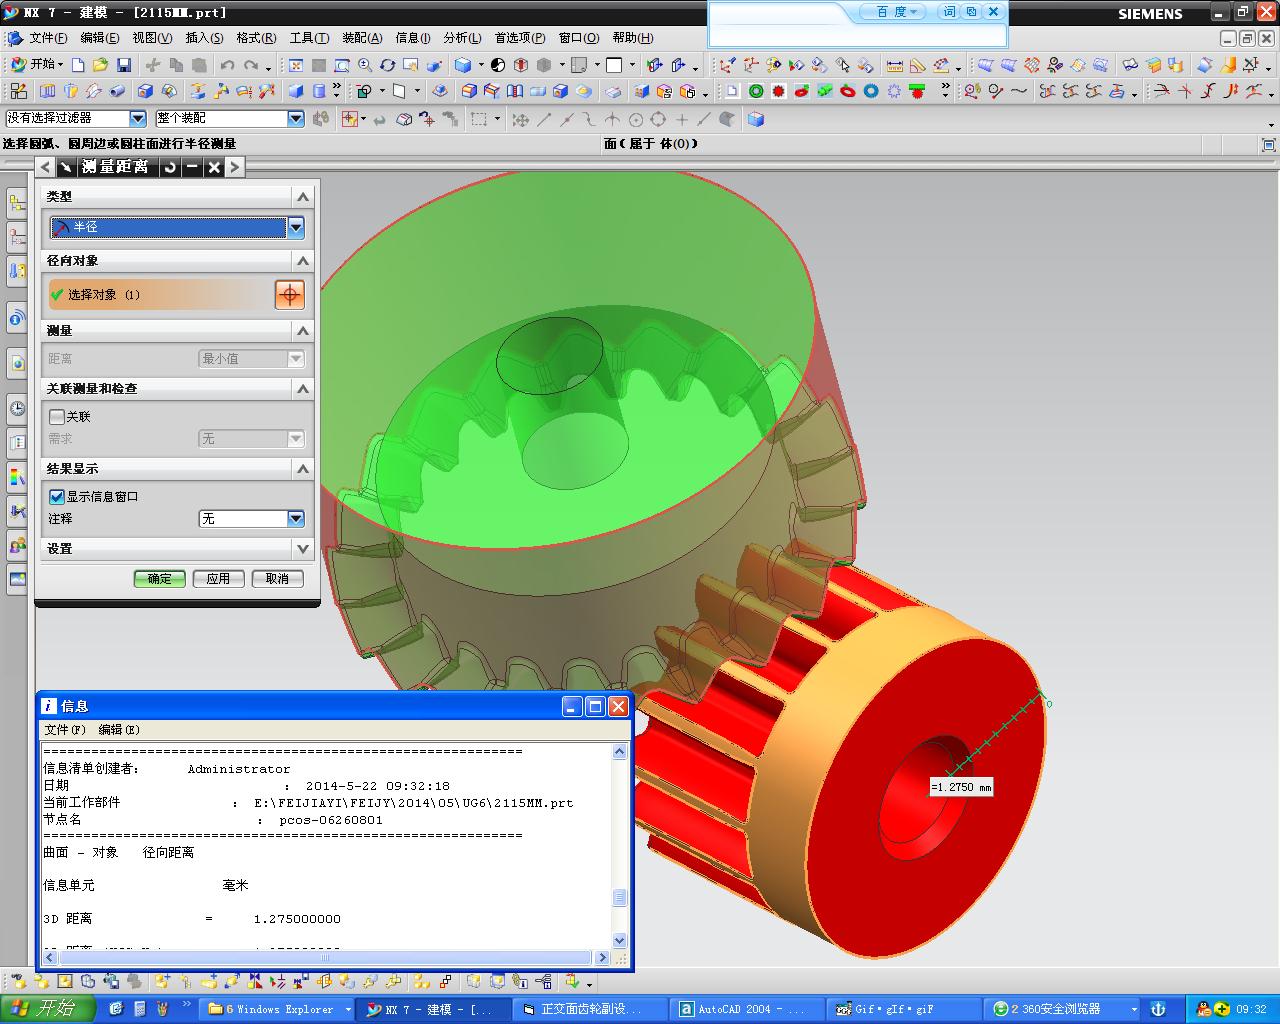Click the 1.2750 mm measurement label
This screenshot has height=1024, width=1280.
click(961, 787)
